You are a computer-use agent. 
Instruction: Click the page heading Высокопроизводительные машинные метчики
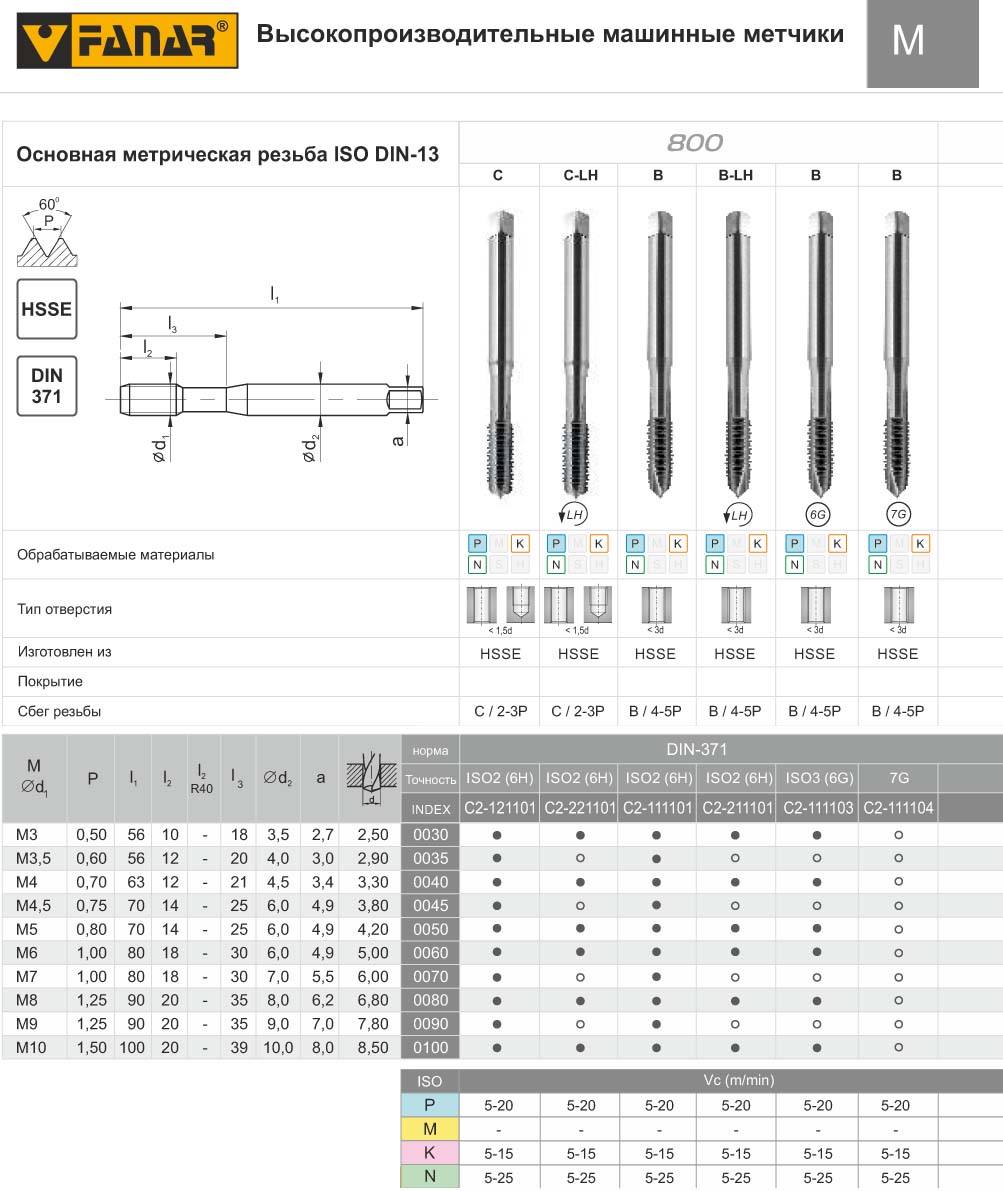(550, 34)
